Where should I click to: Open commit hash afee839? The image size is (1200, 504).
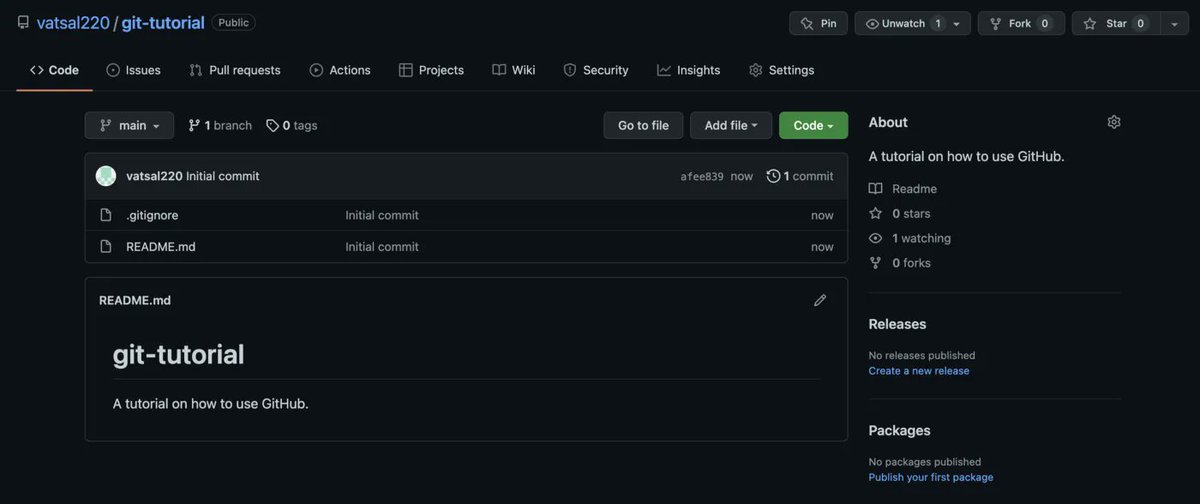coord(702,176)
